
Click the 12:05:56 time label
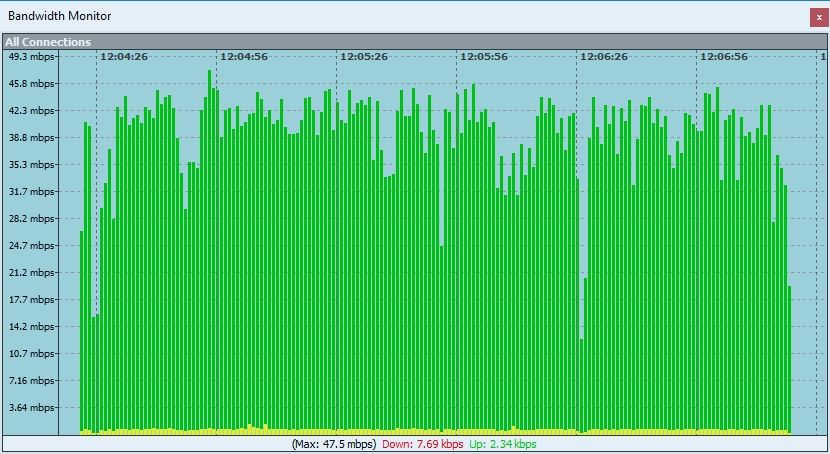pos(484,57)
